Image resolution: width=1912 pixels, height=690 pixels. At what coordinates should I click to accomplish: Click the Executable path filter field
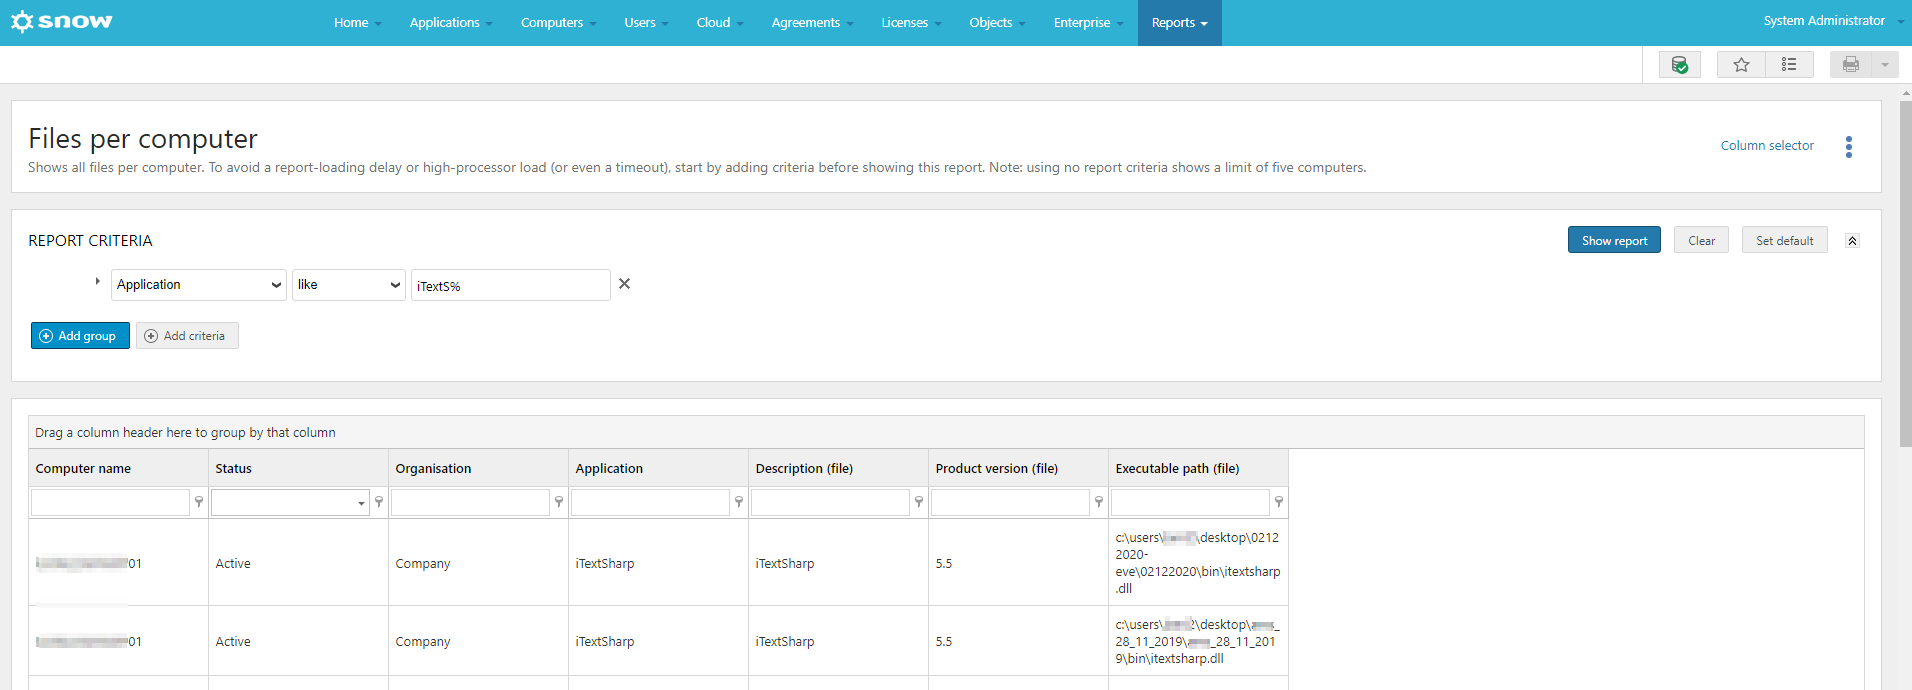coord(1190,502)
